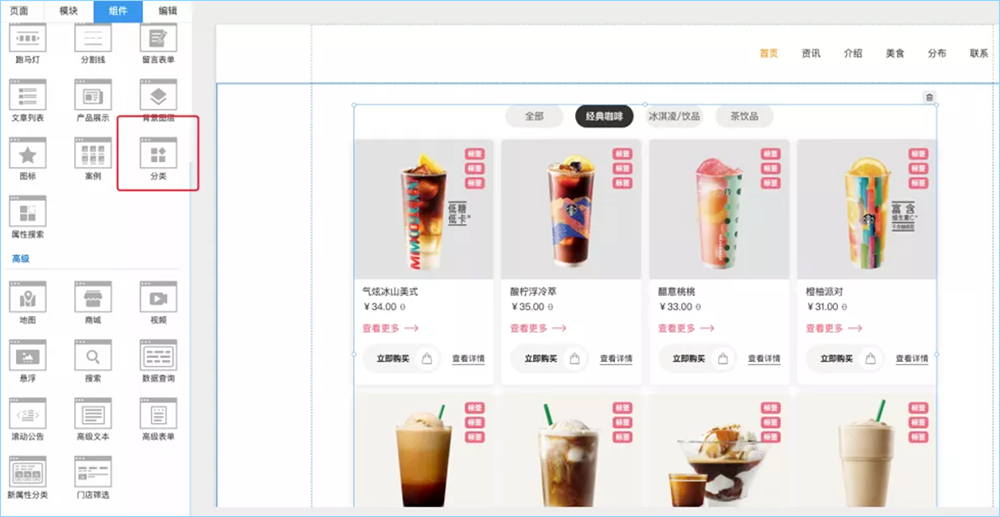The height and width of the screenshot is (517, 1000).
Task: Select the 高级表单 advanced form component
Action: click(158, 419)
